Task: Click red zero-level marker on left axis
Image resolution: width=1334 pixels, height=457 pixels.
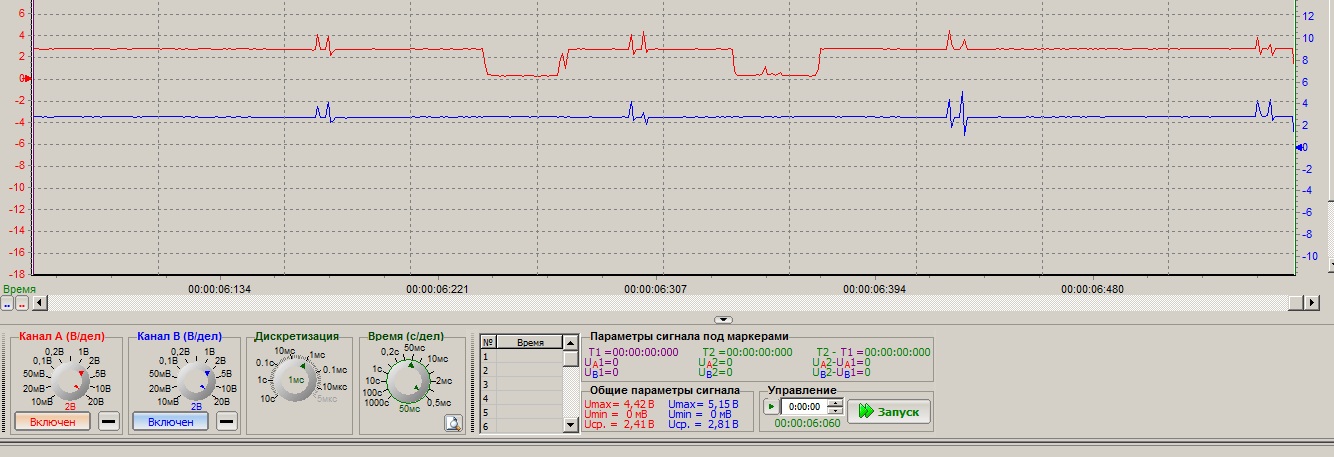Action: [x=28, y=77]
